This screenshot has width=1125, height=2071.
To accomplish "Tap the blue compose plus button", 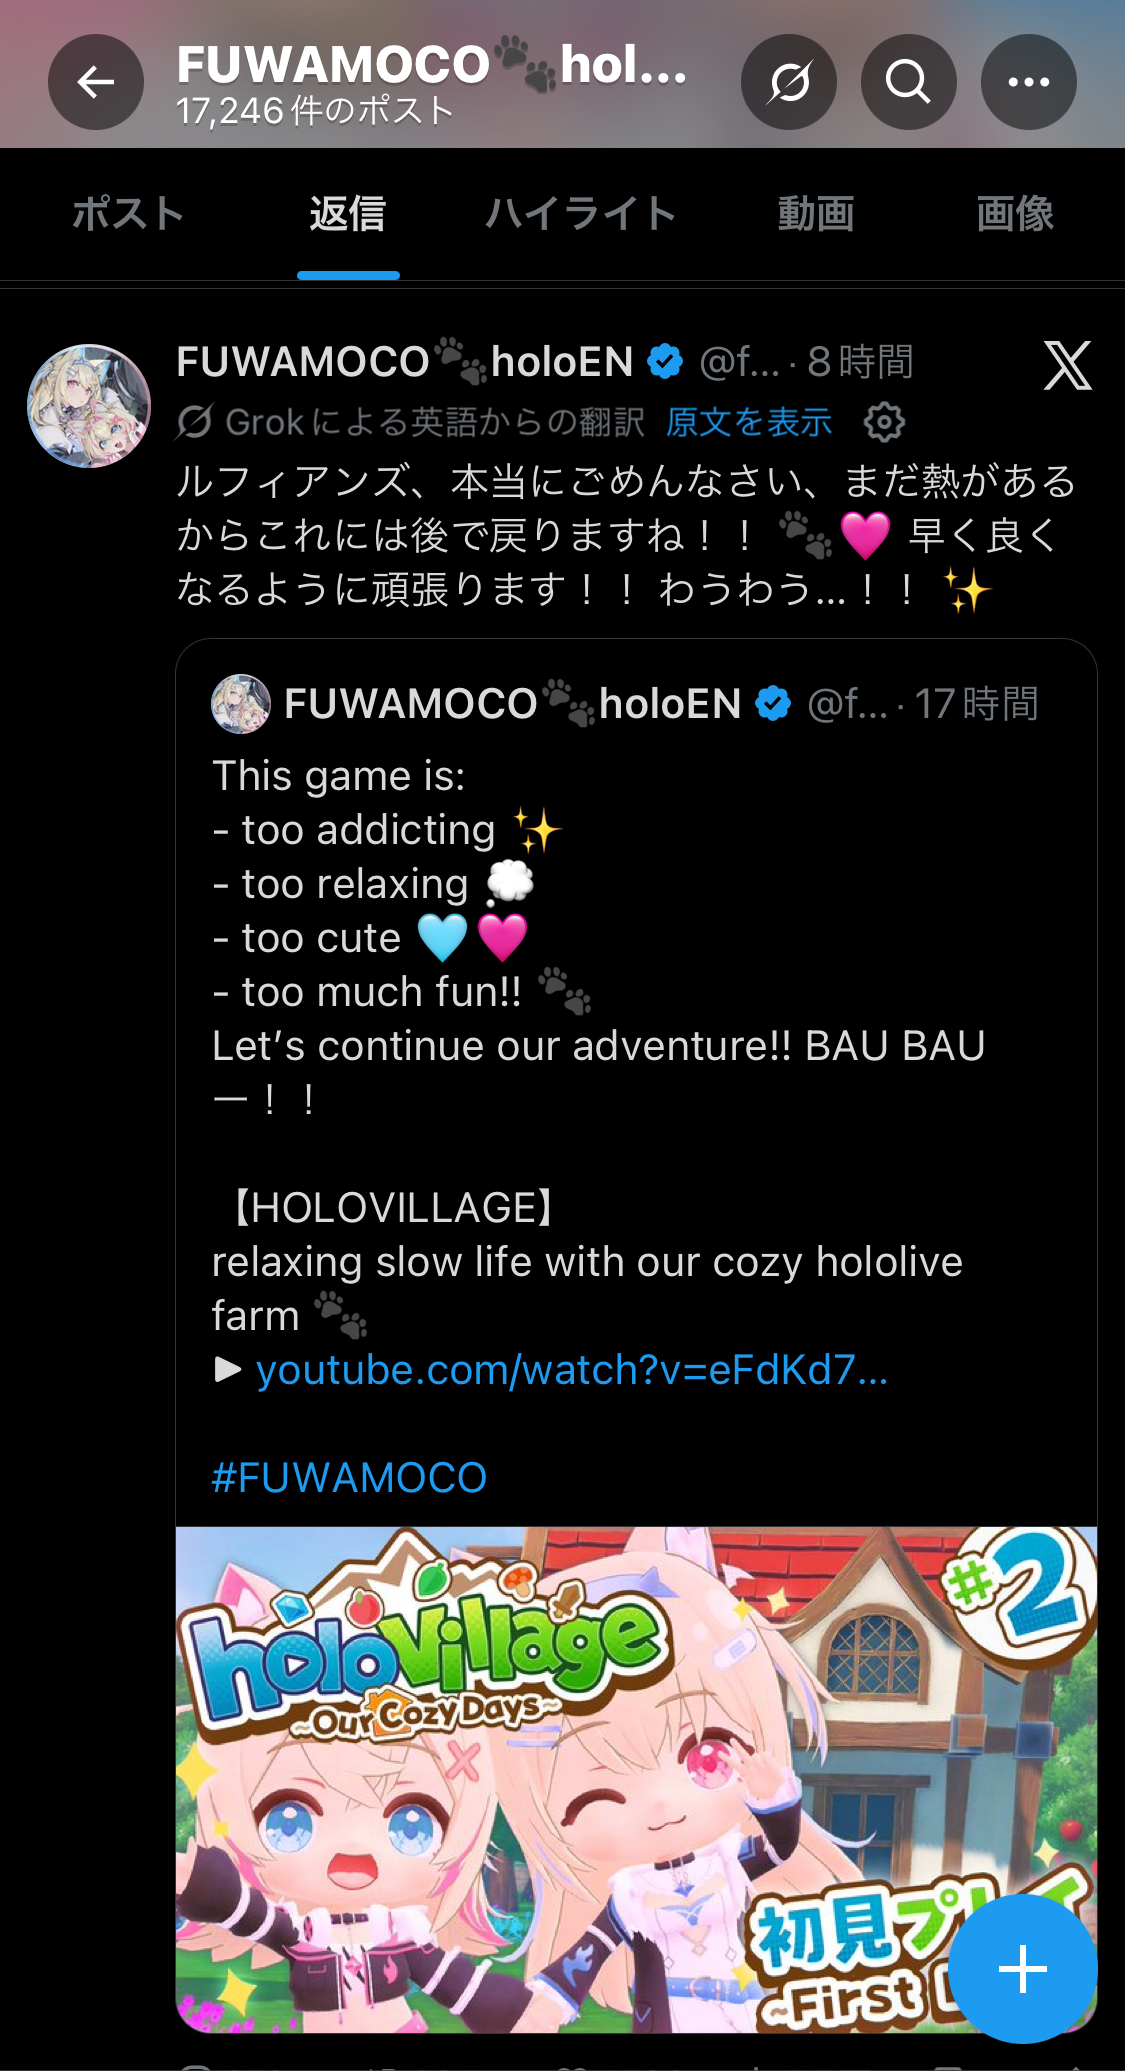I will tap(1023, 1969).
